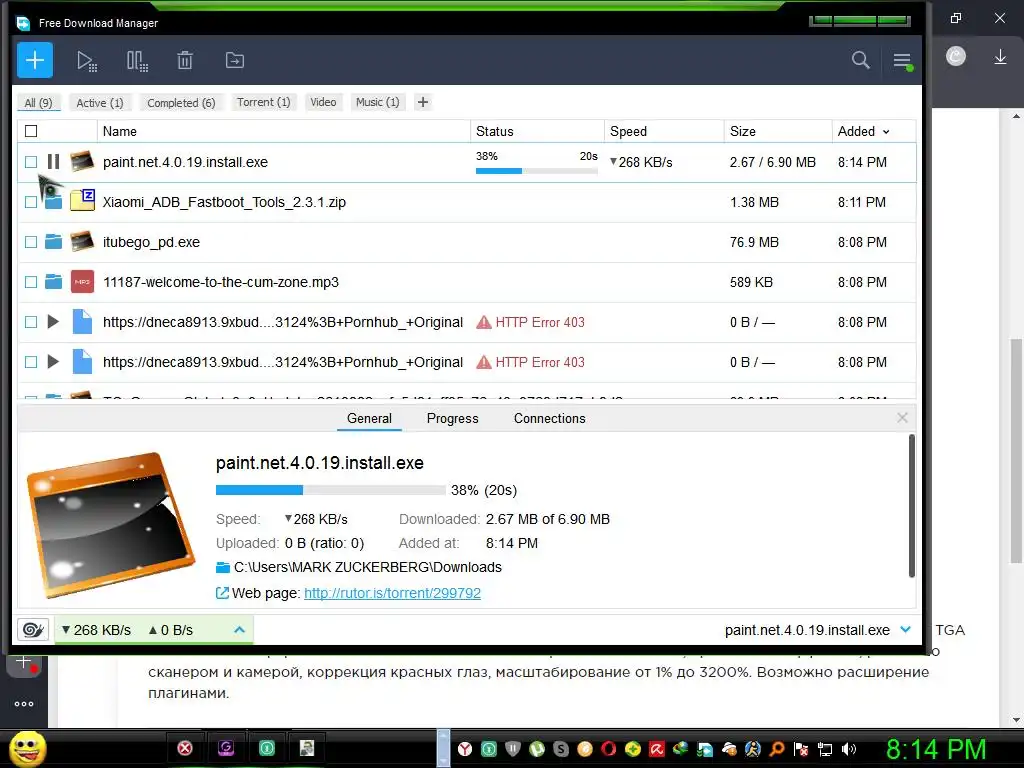This screenshot has width=1024, height=768.
Task: Open the paint.net.4.0.19.install.exe dropdown at bottom right
Action: pyautogui.click(x=905, y=630)
